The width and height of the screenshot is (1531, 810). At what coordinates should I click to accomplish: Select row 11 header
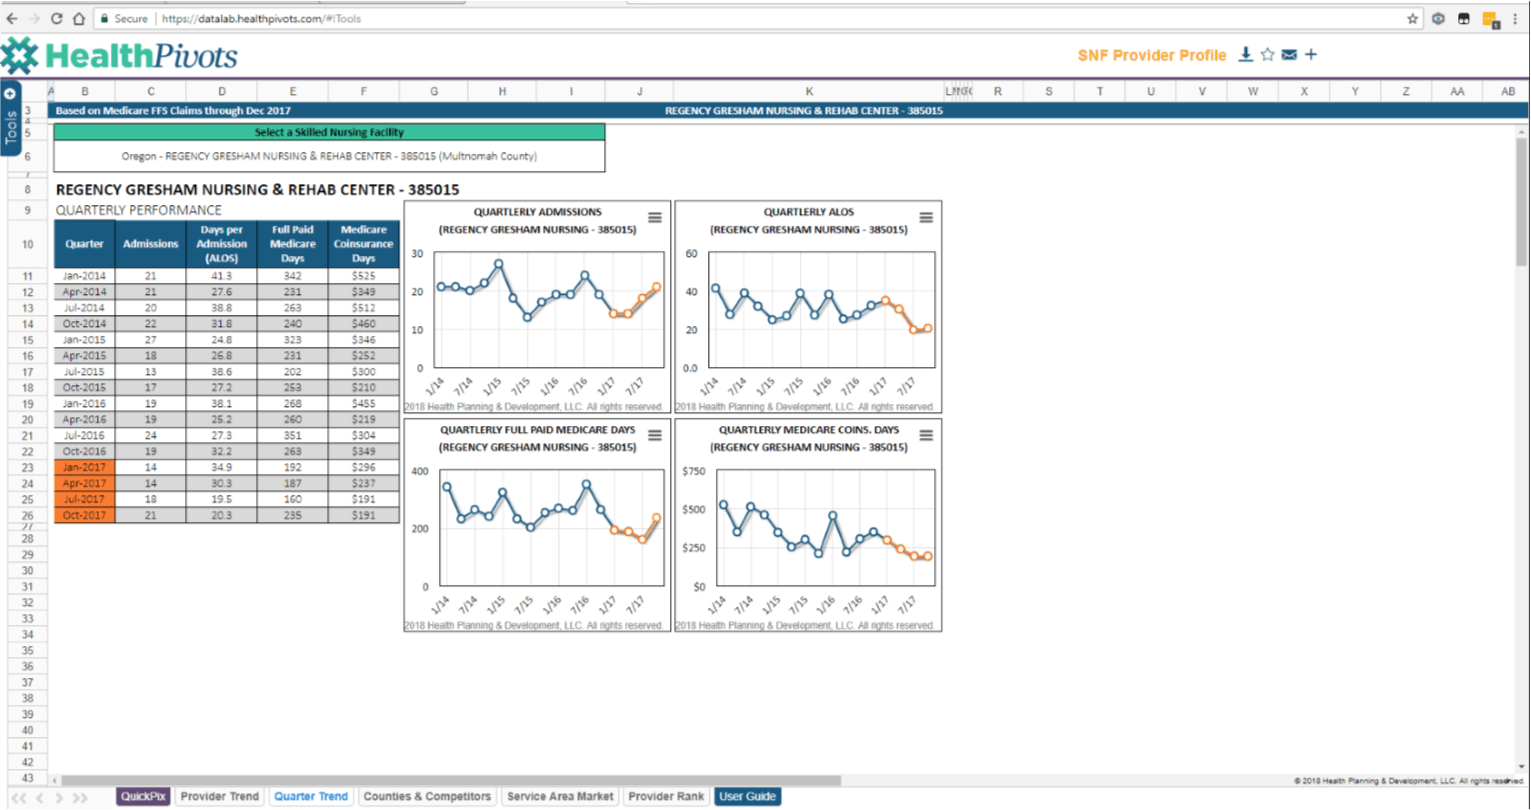coord(27,276)
